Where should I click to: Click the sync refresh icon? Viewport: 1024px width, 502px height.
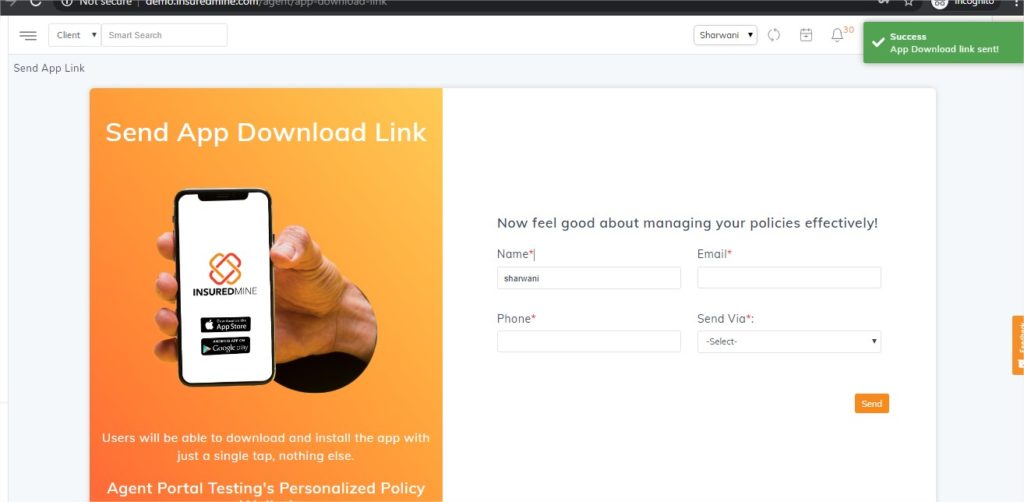click(774, 35)
